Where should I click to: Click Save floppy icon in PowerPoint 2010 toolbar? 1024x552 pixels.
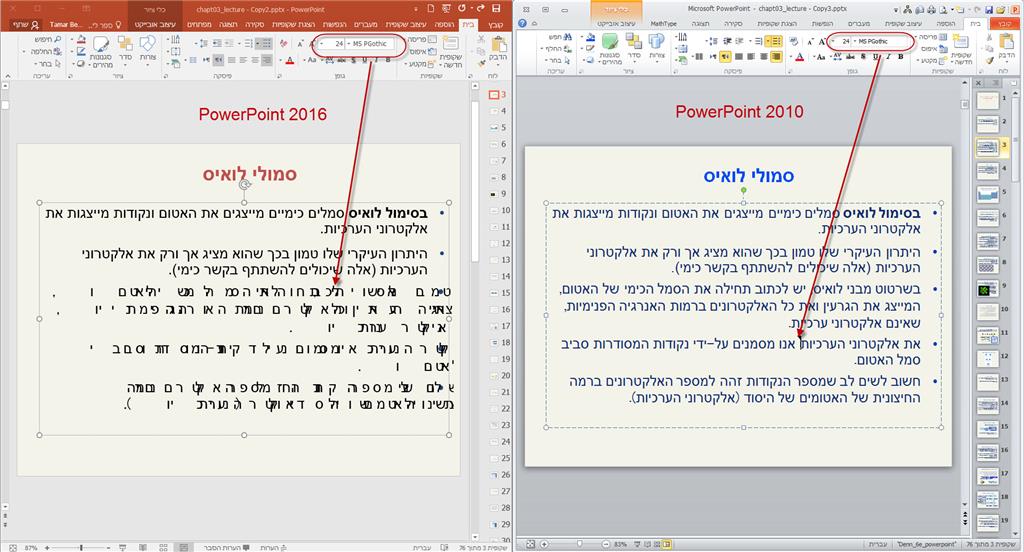(989, 10)
